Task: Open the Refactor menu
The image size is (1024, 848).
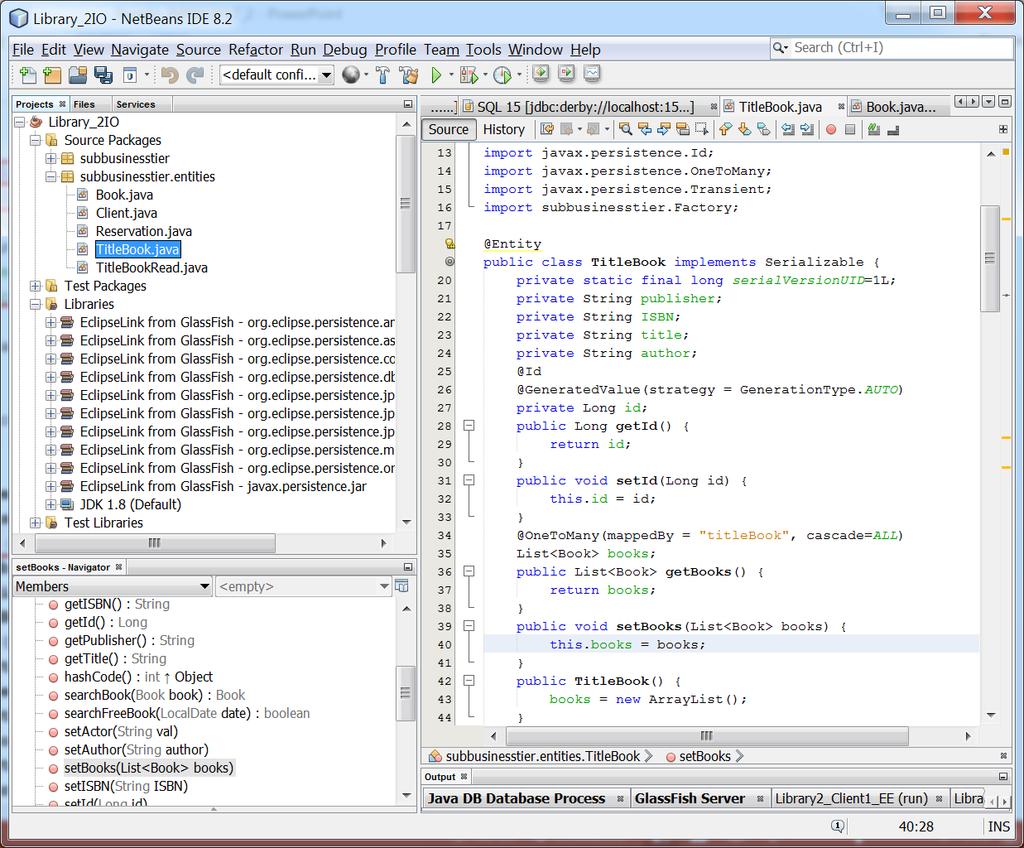Action: tap(255, 50)
